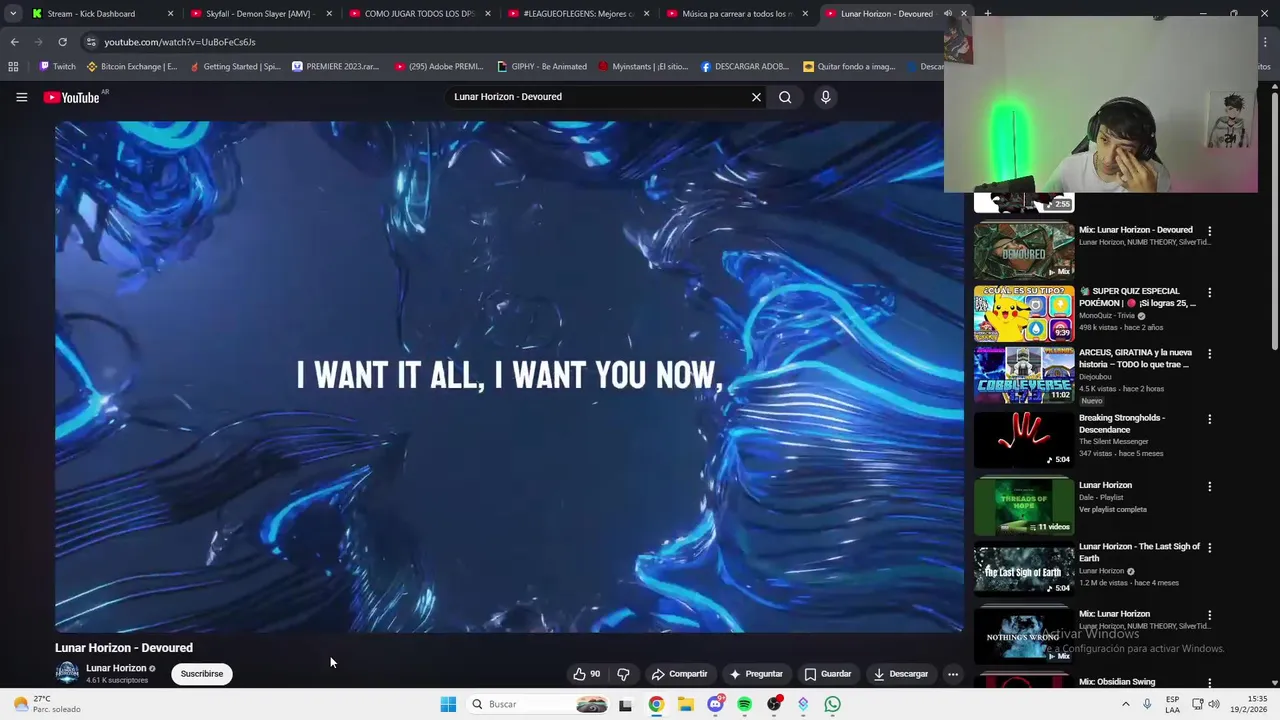Image resolution: width=1280 pixels, height=720 pixels.
Task: Open WhatsApp from the taskbar
Action: (832, 704)
